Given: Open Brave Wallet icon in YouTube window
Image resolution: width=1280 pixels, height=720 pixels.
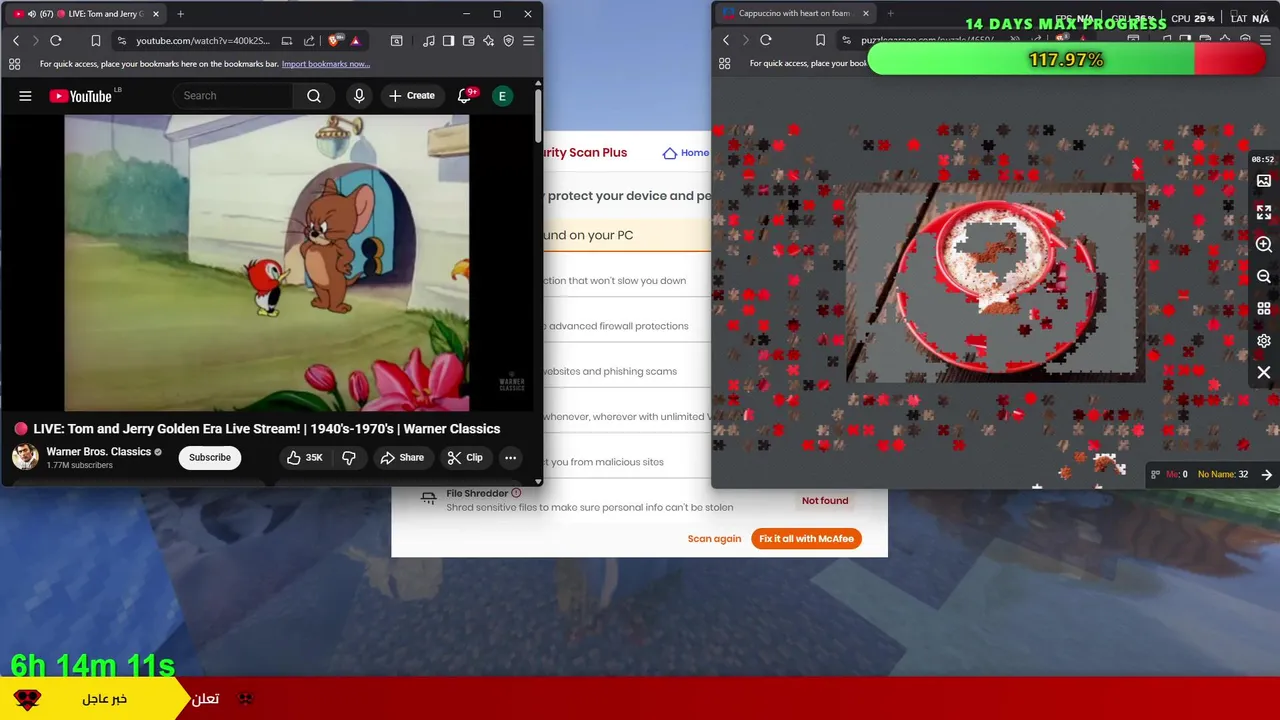Looking at the screenshot, I should 468,41.
